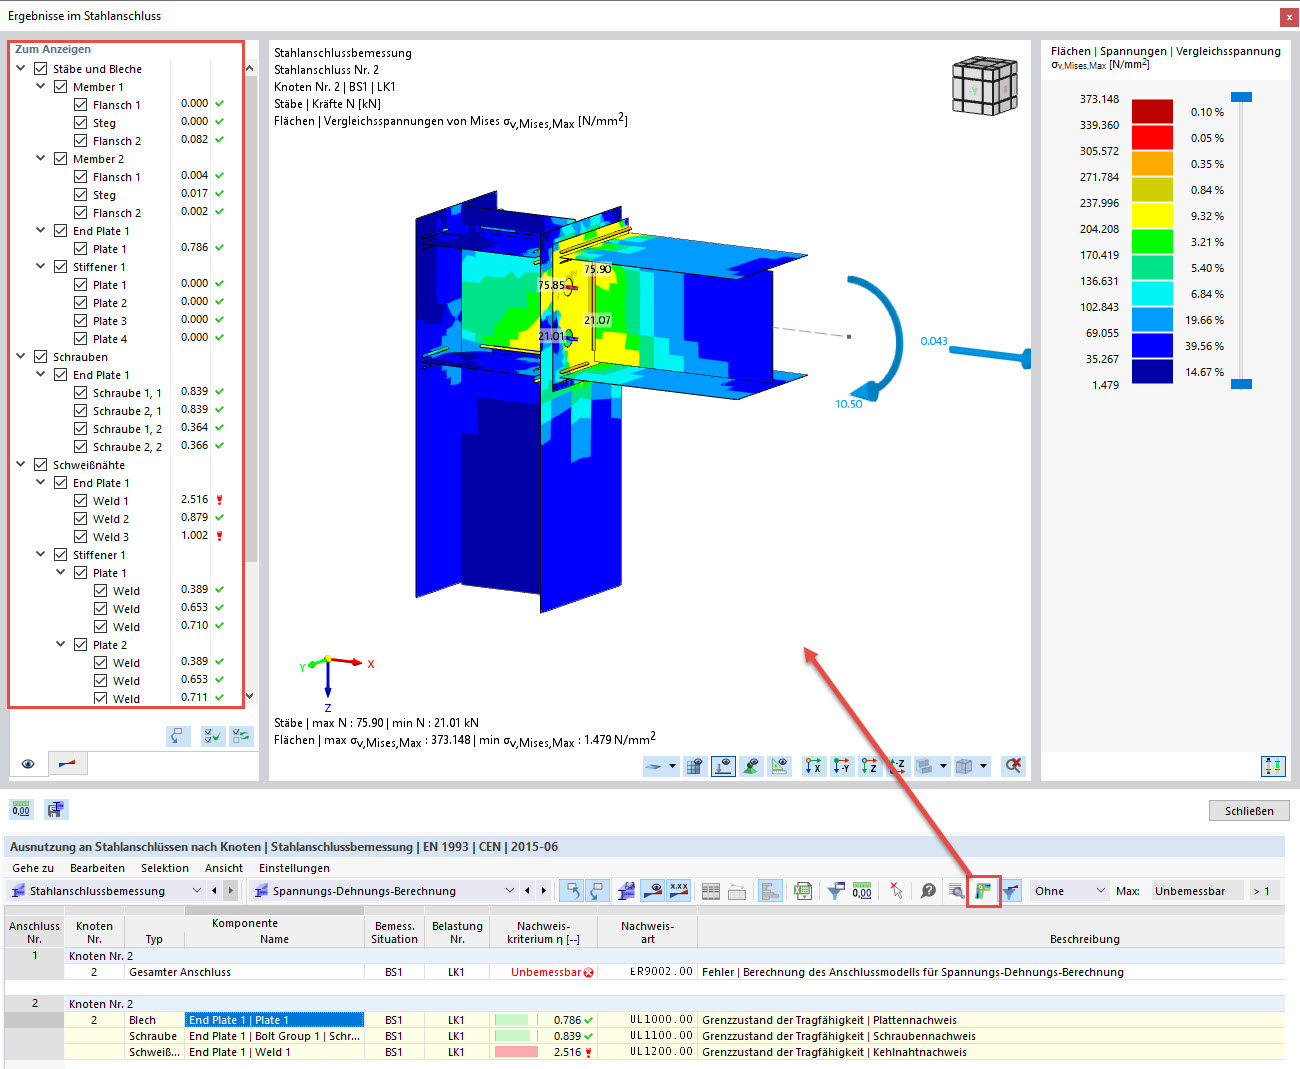Uncheck the Stäbe und Bleche checkbox
The height and width of the screenshot is (1069, 1300).
pyautogui.click(x=41, y=69)
